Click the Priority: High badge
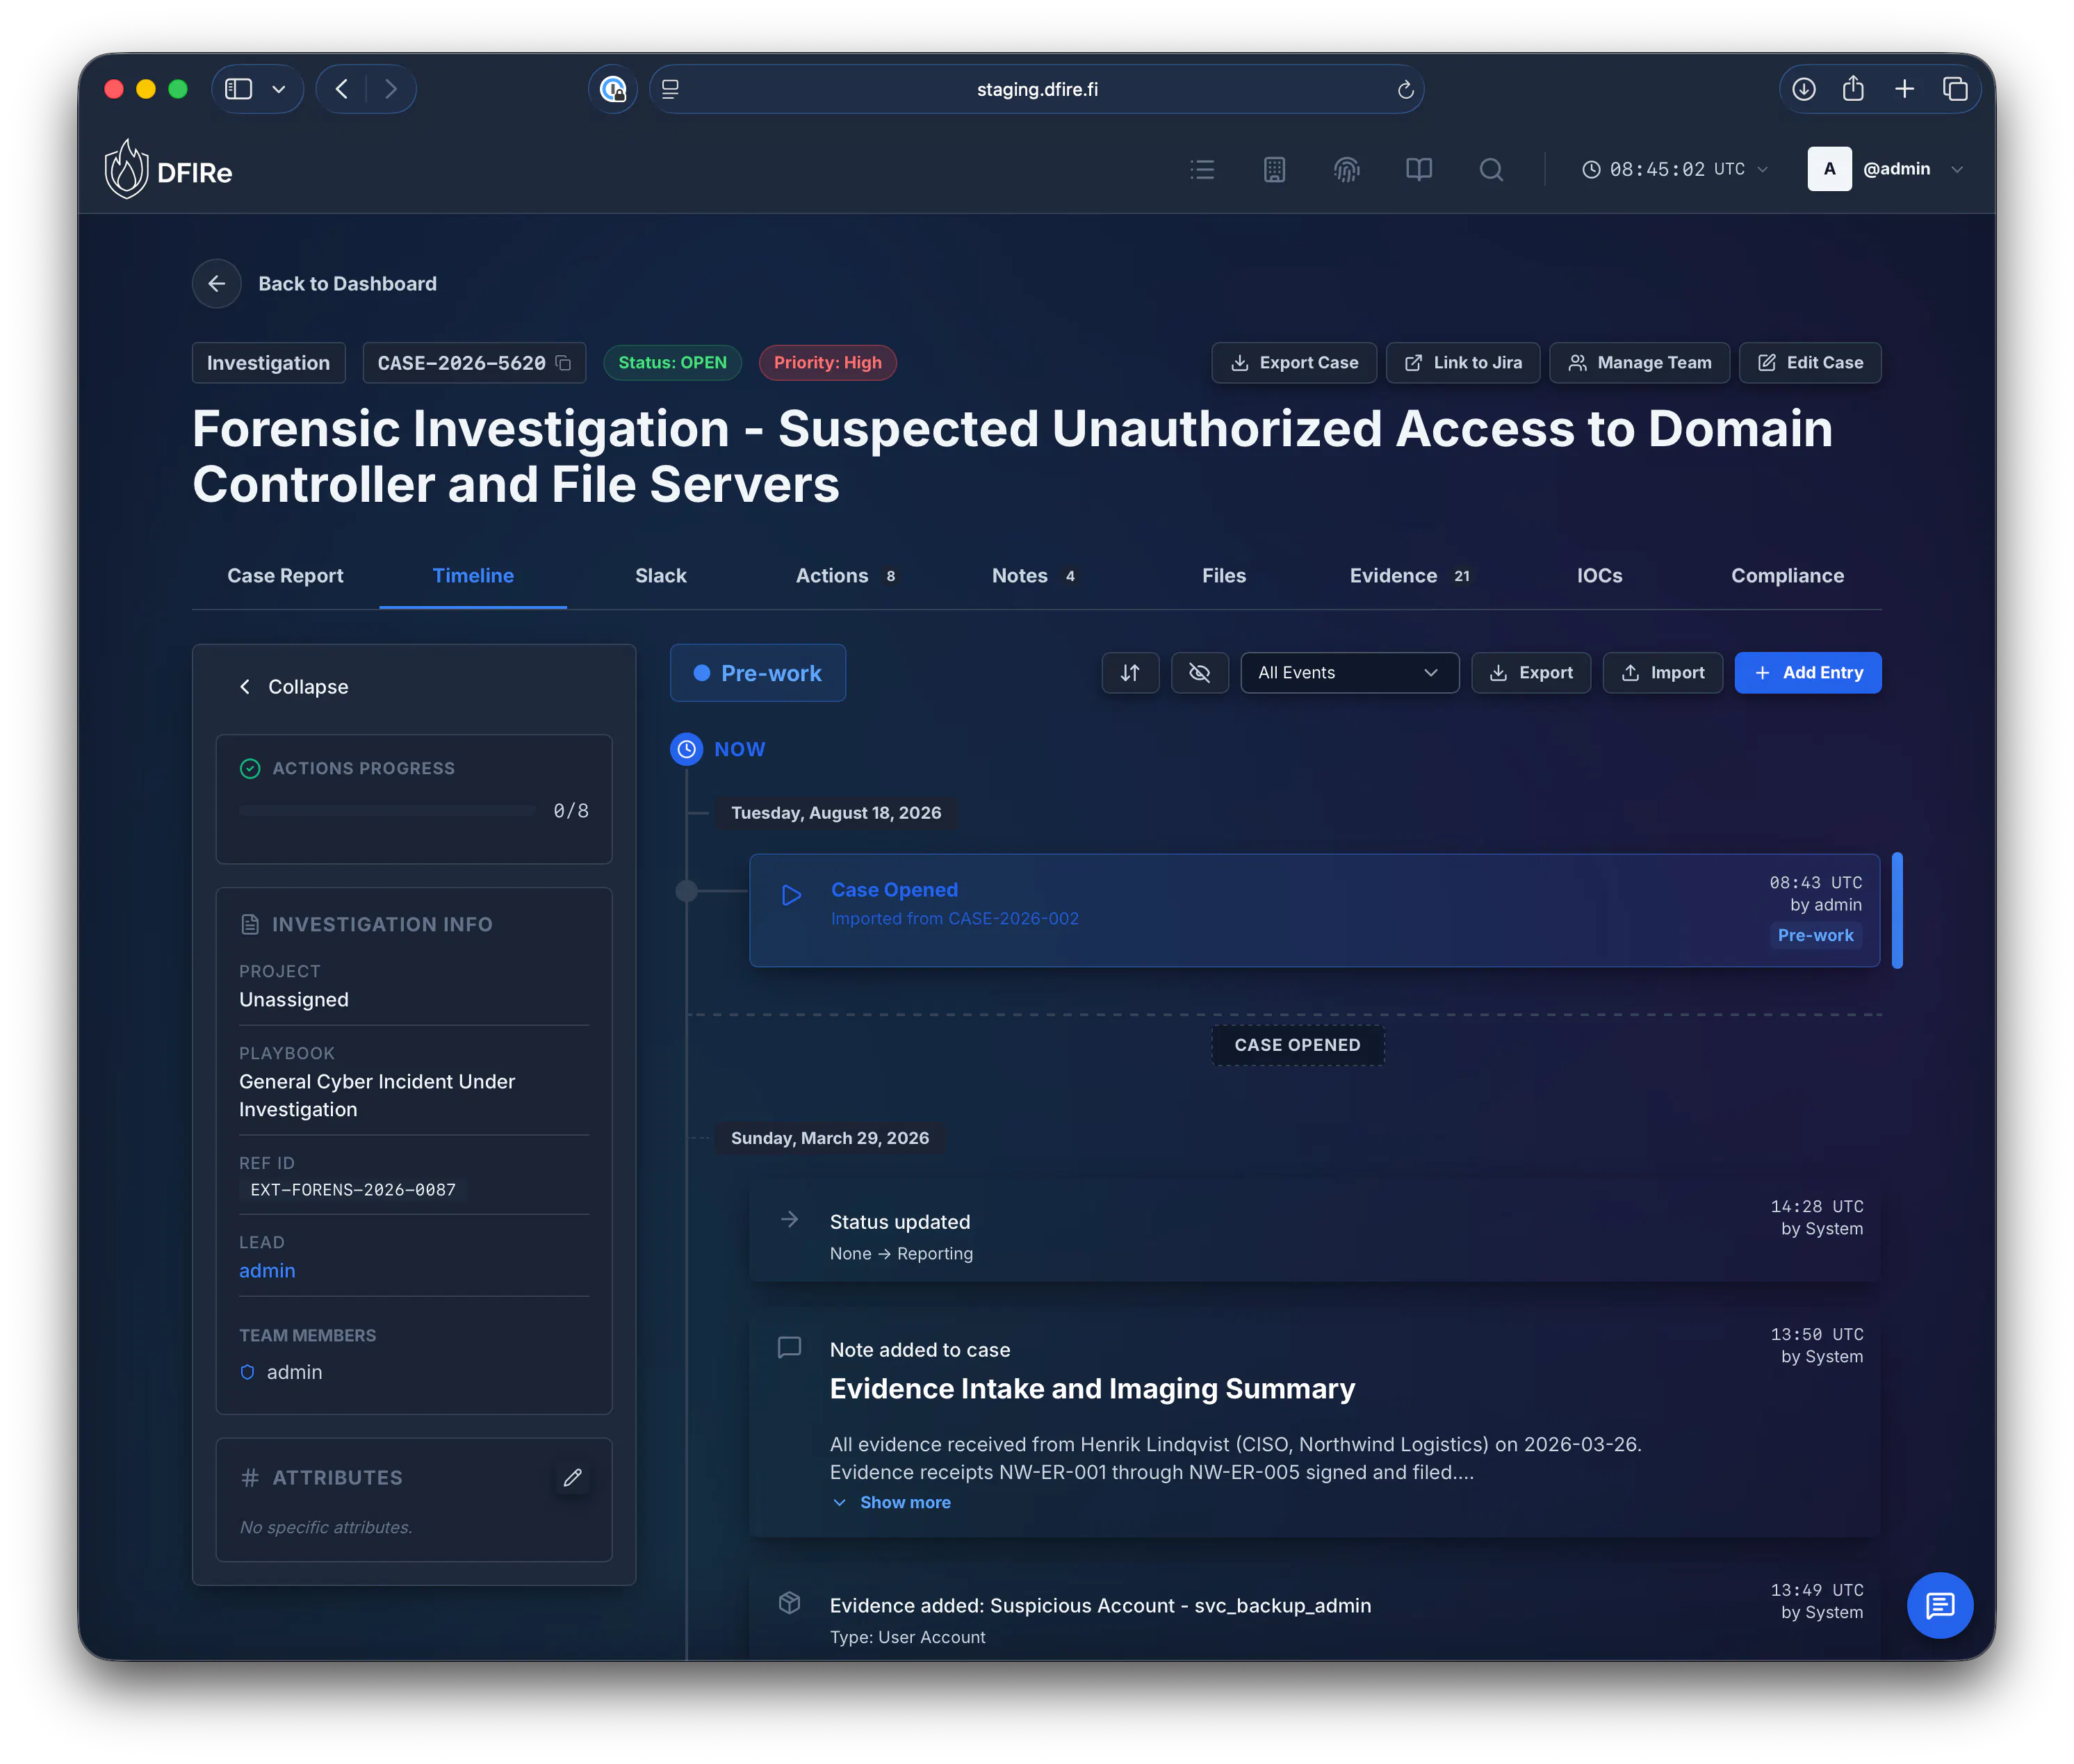This screenshot has height=1764, width=2074. [827, 363]
